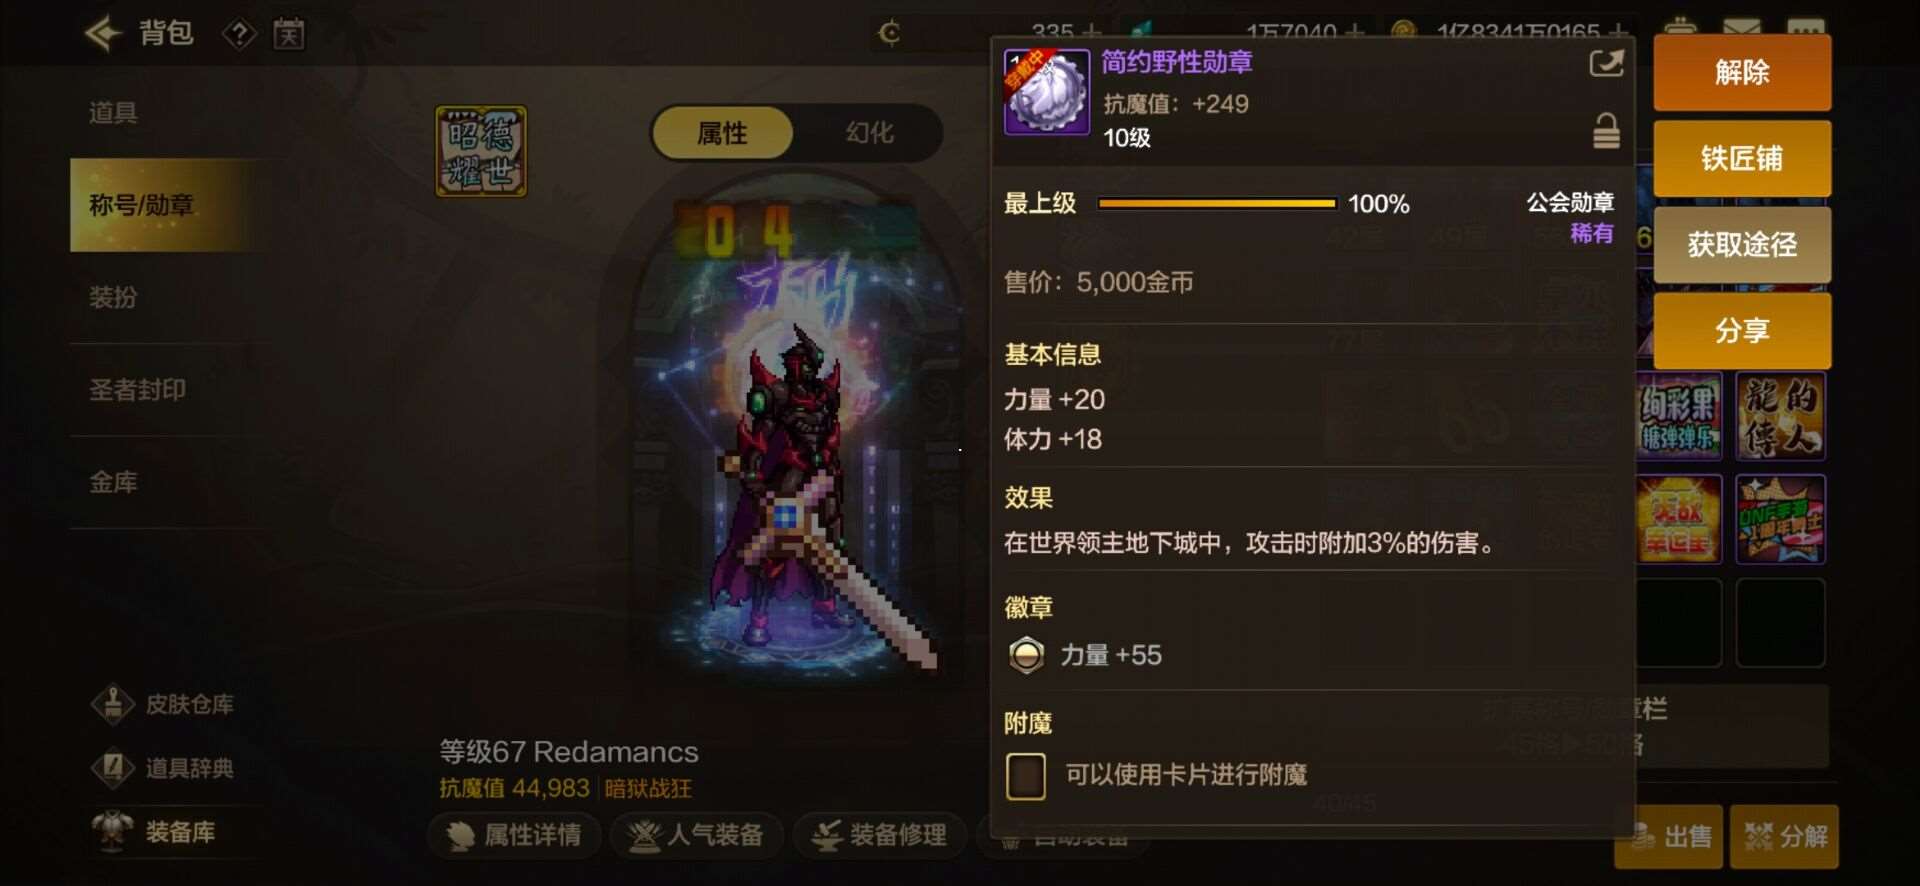Click the 解除 unequip button

tap(1742, 72)
